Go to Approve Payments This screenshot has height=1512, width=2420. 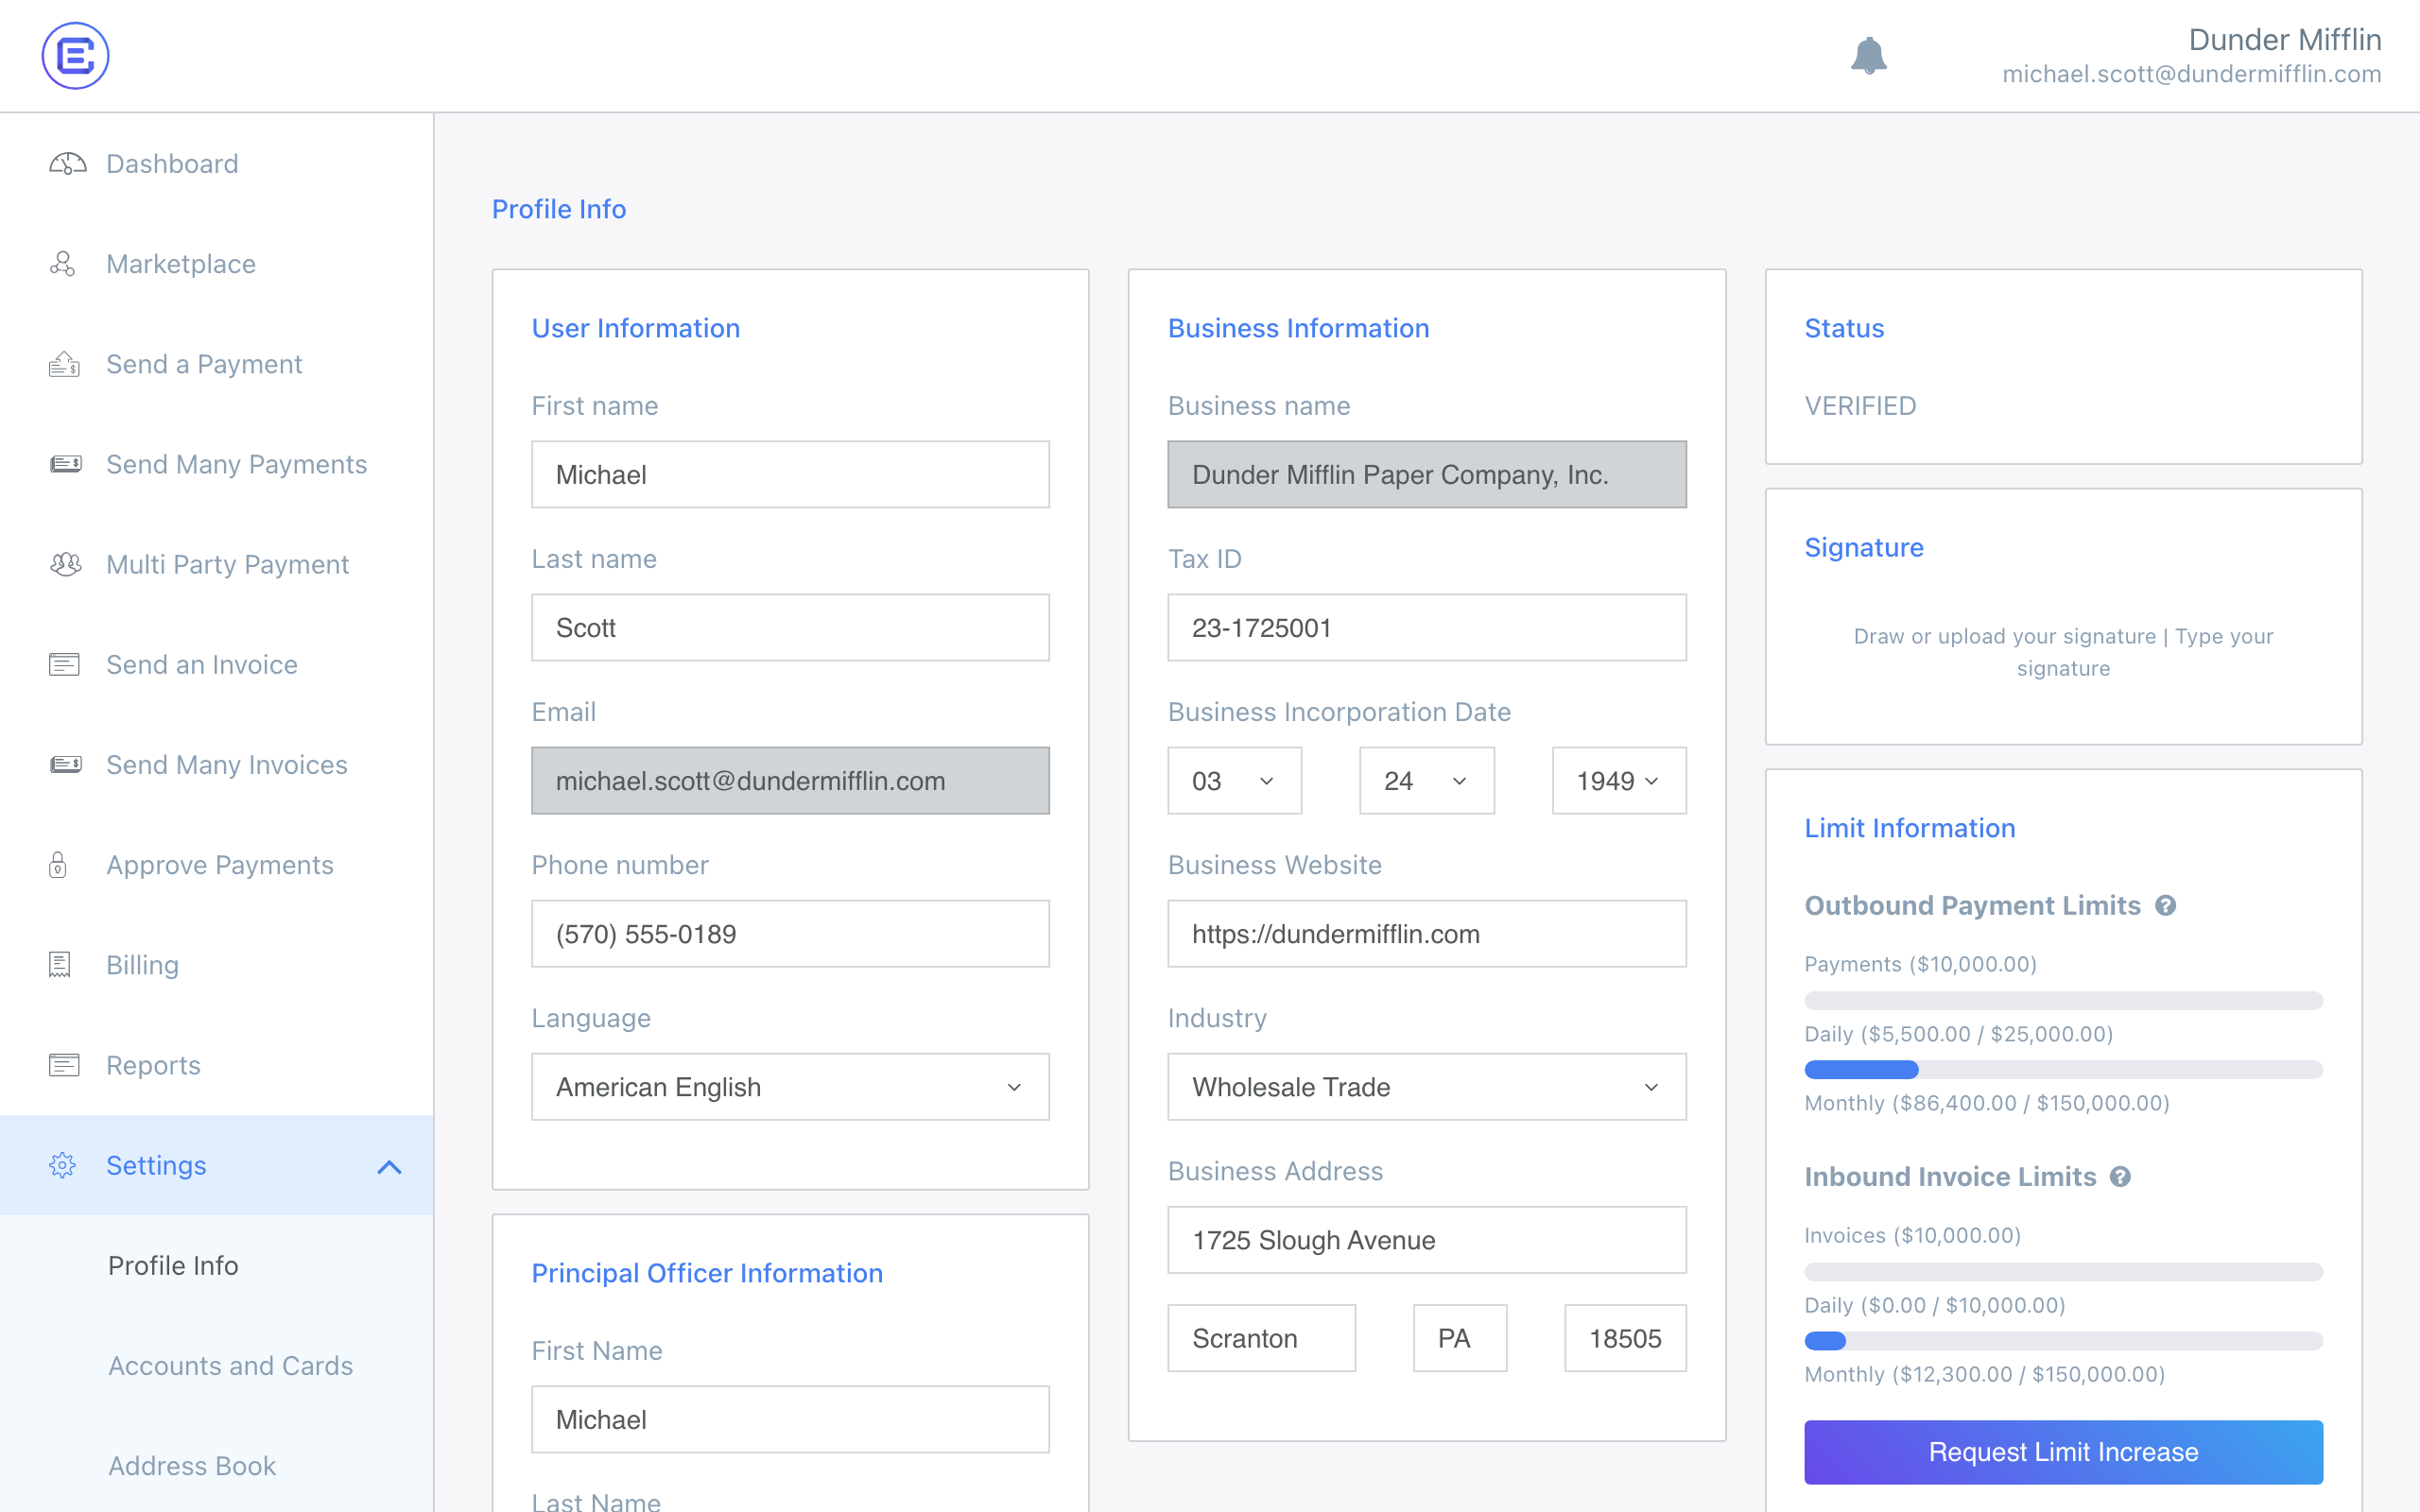click(220, 865)
